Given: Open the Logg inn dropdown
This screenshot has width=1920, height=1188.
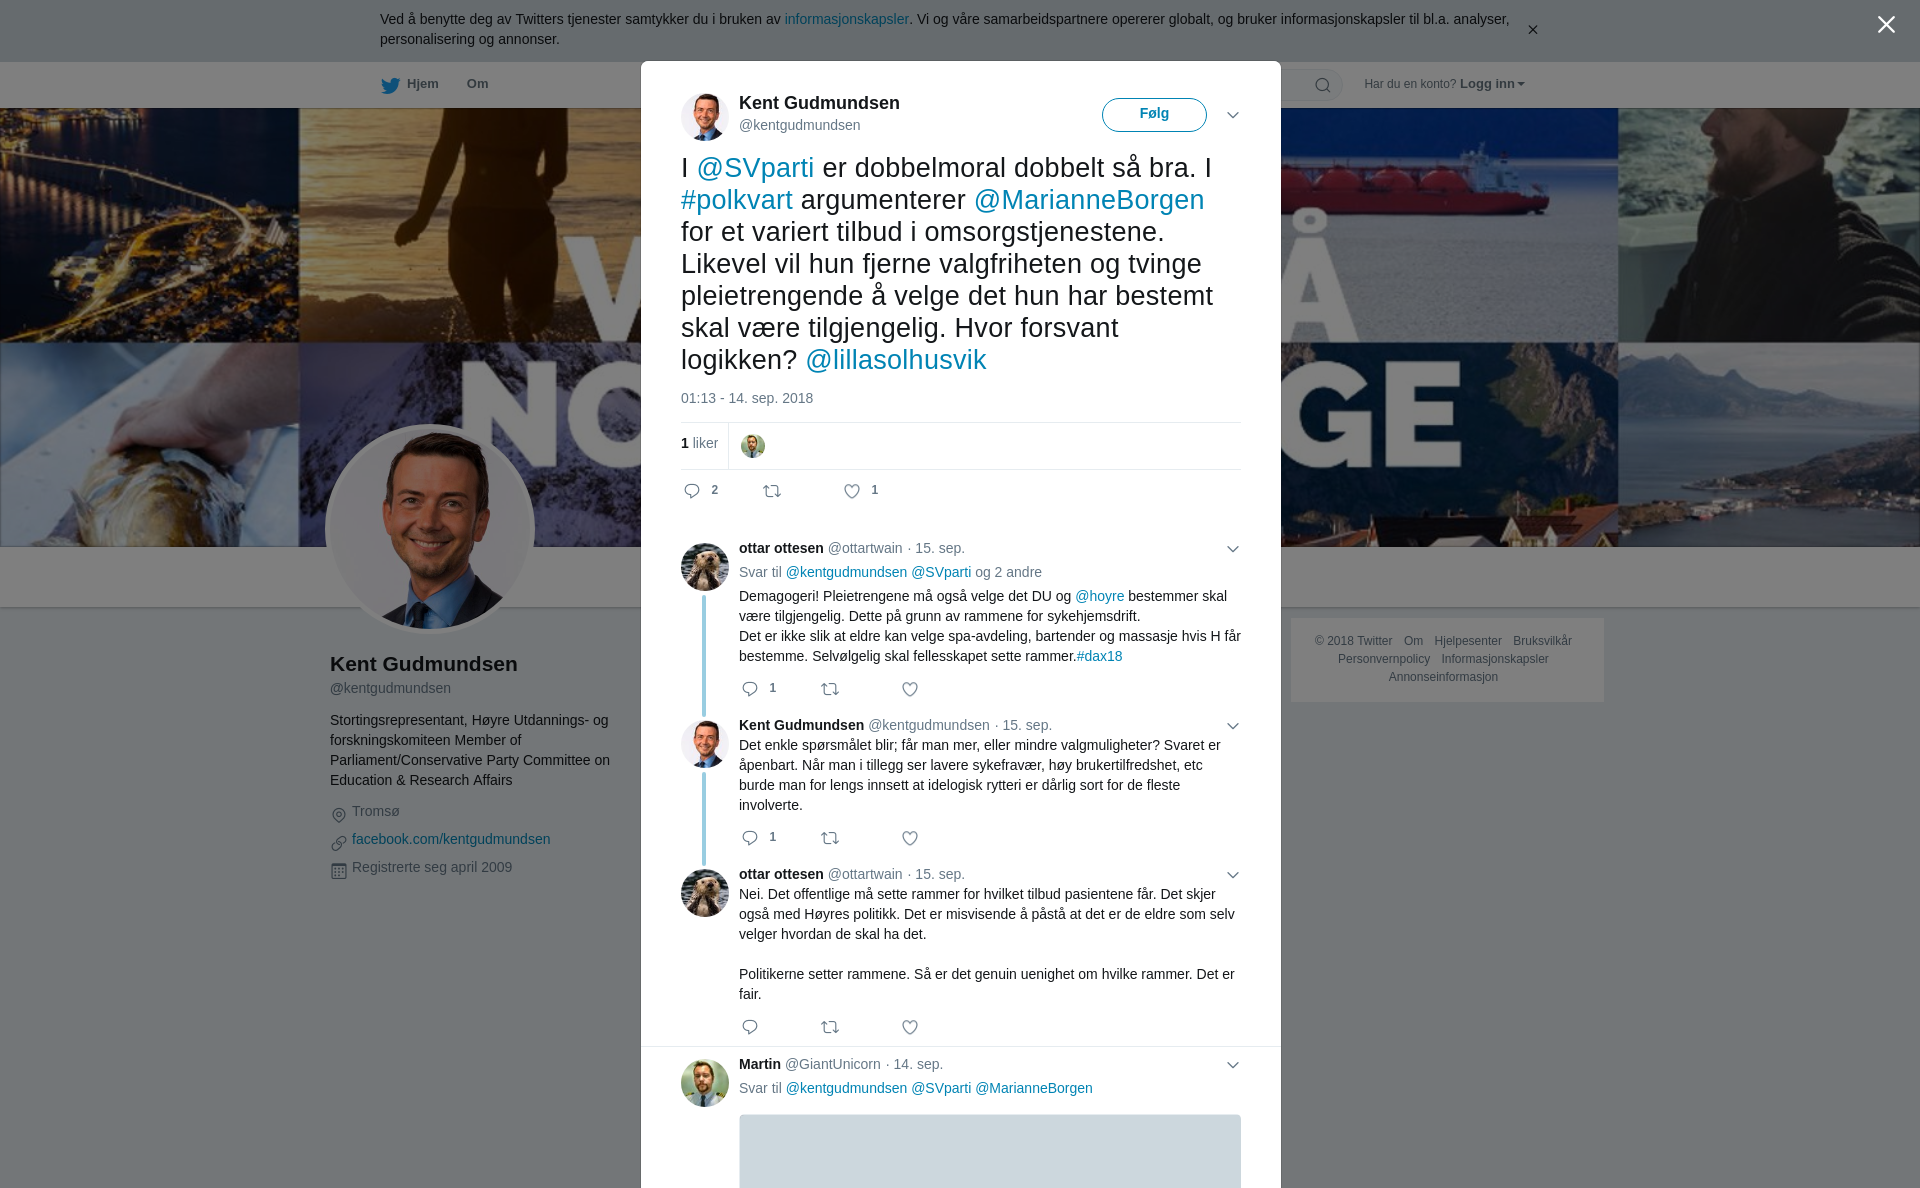Looking at the screenshot, I should 1492,84.
